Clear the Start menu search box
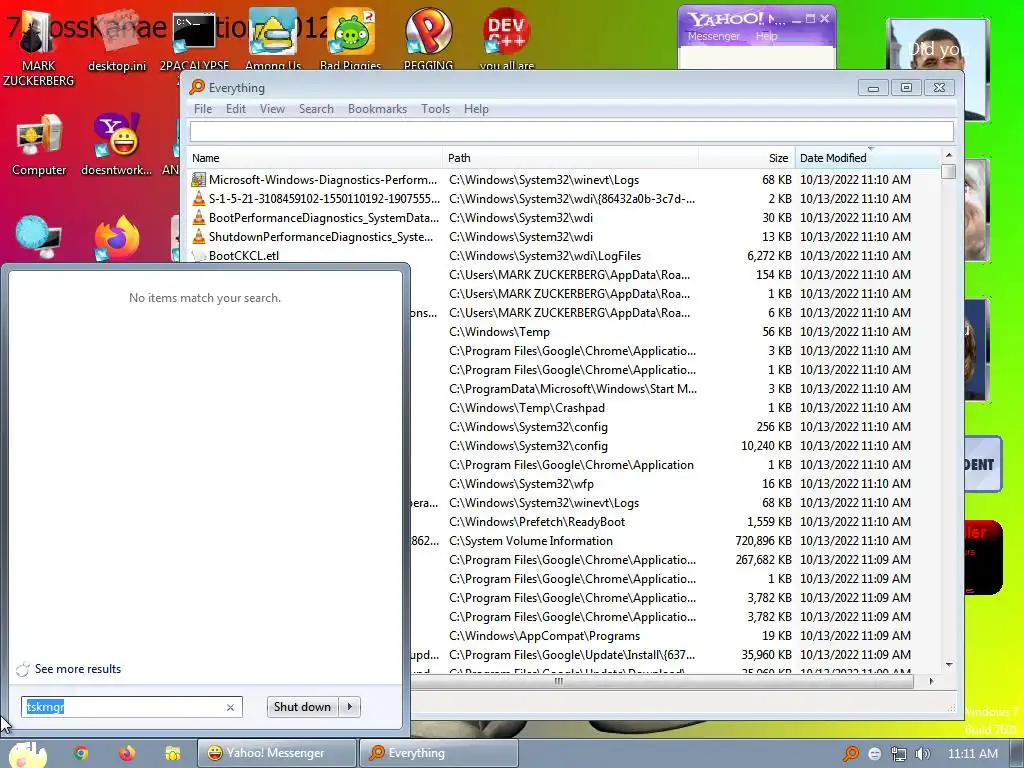 (230, 707)
